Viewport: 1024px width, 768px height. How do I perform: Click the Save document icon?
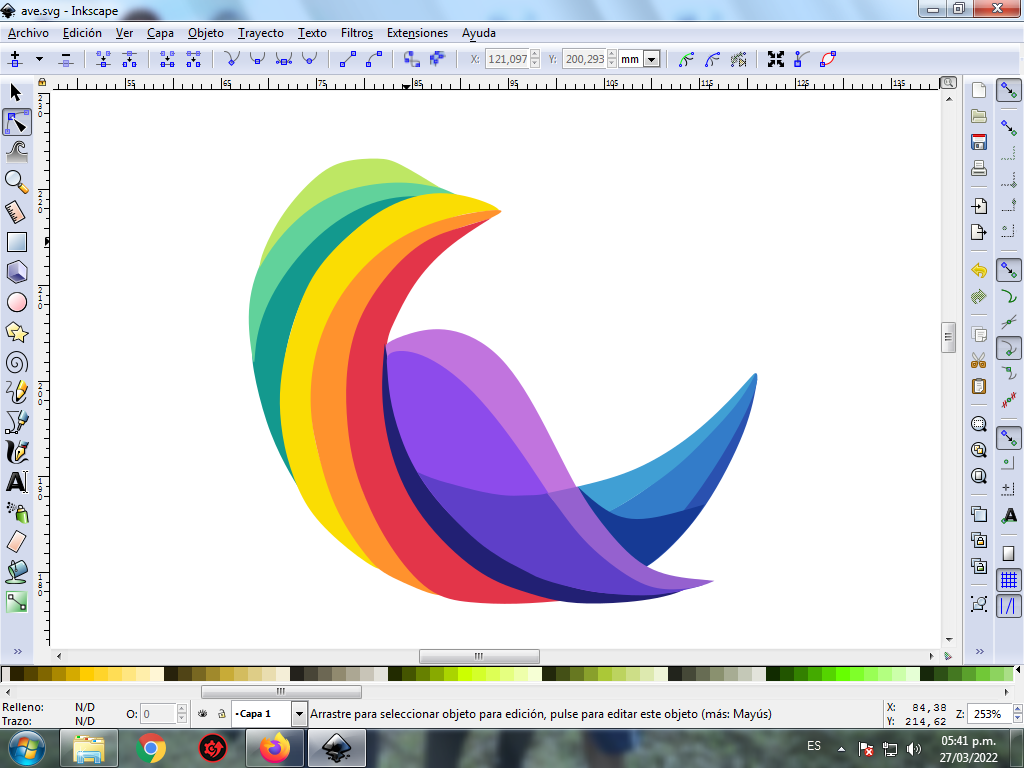(979, 142)
